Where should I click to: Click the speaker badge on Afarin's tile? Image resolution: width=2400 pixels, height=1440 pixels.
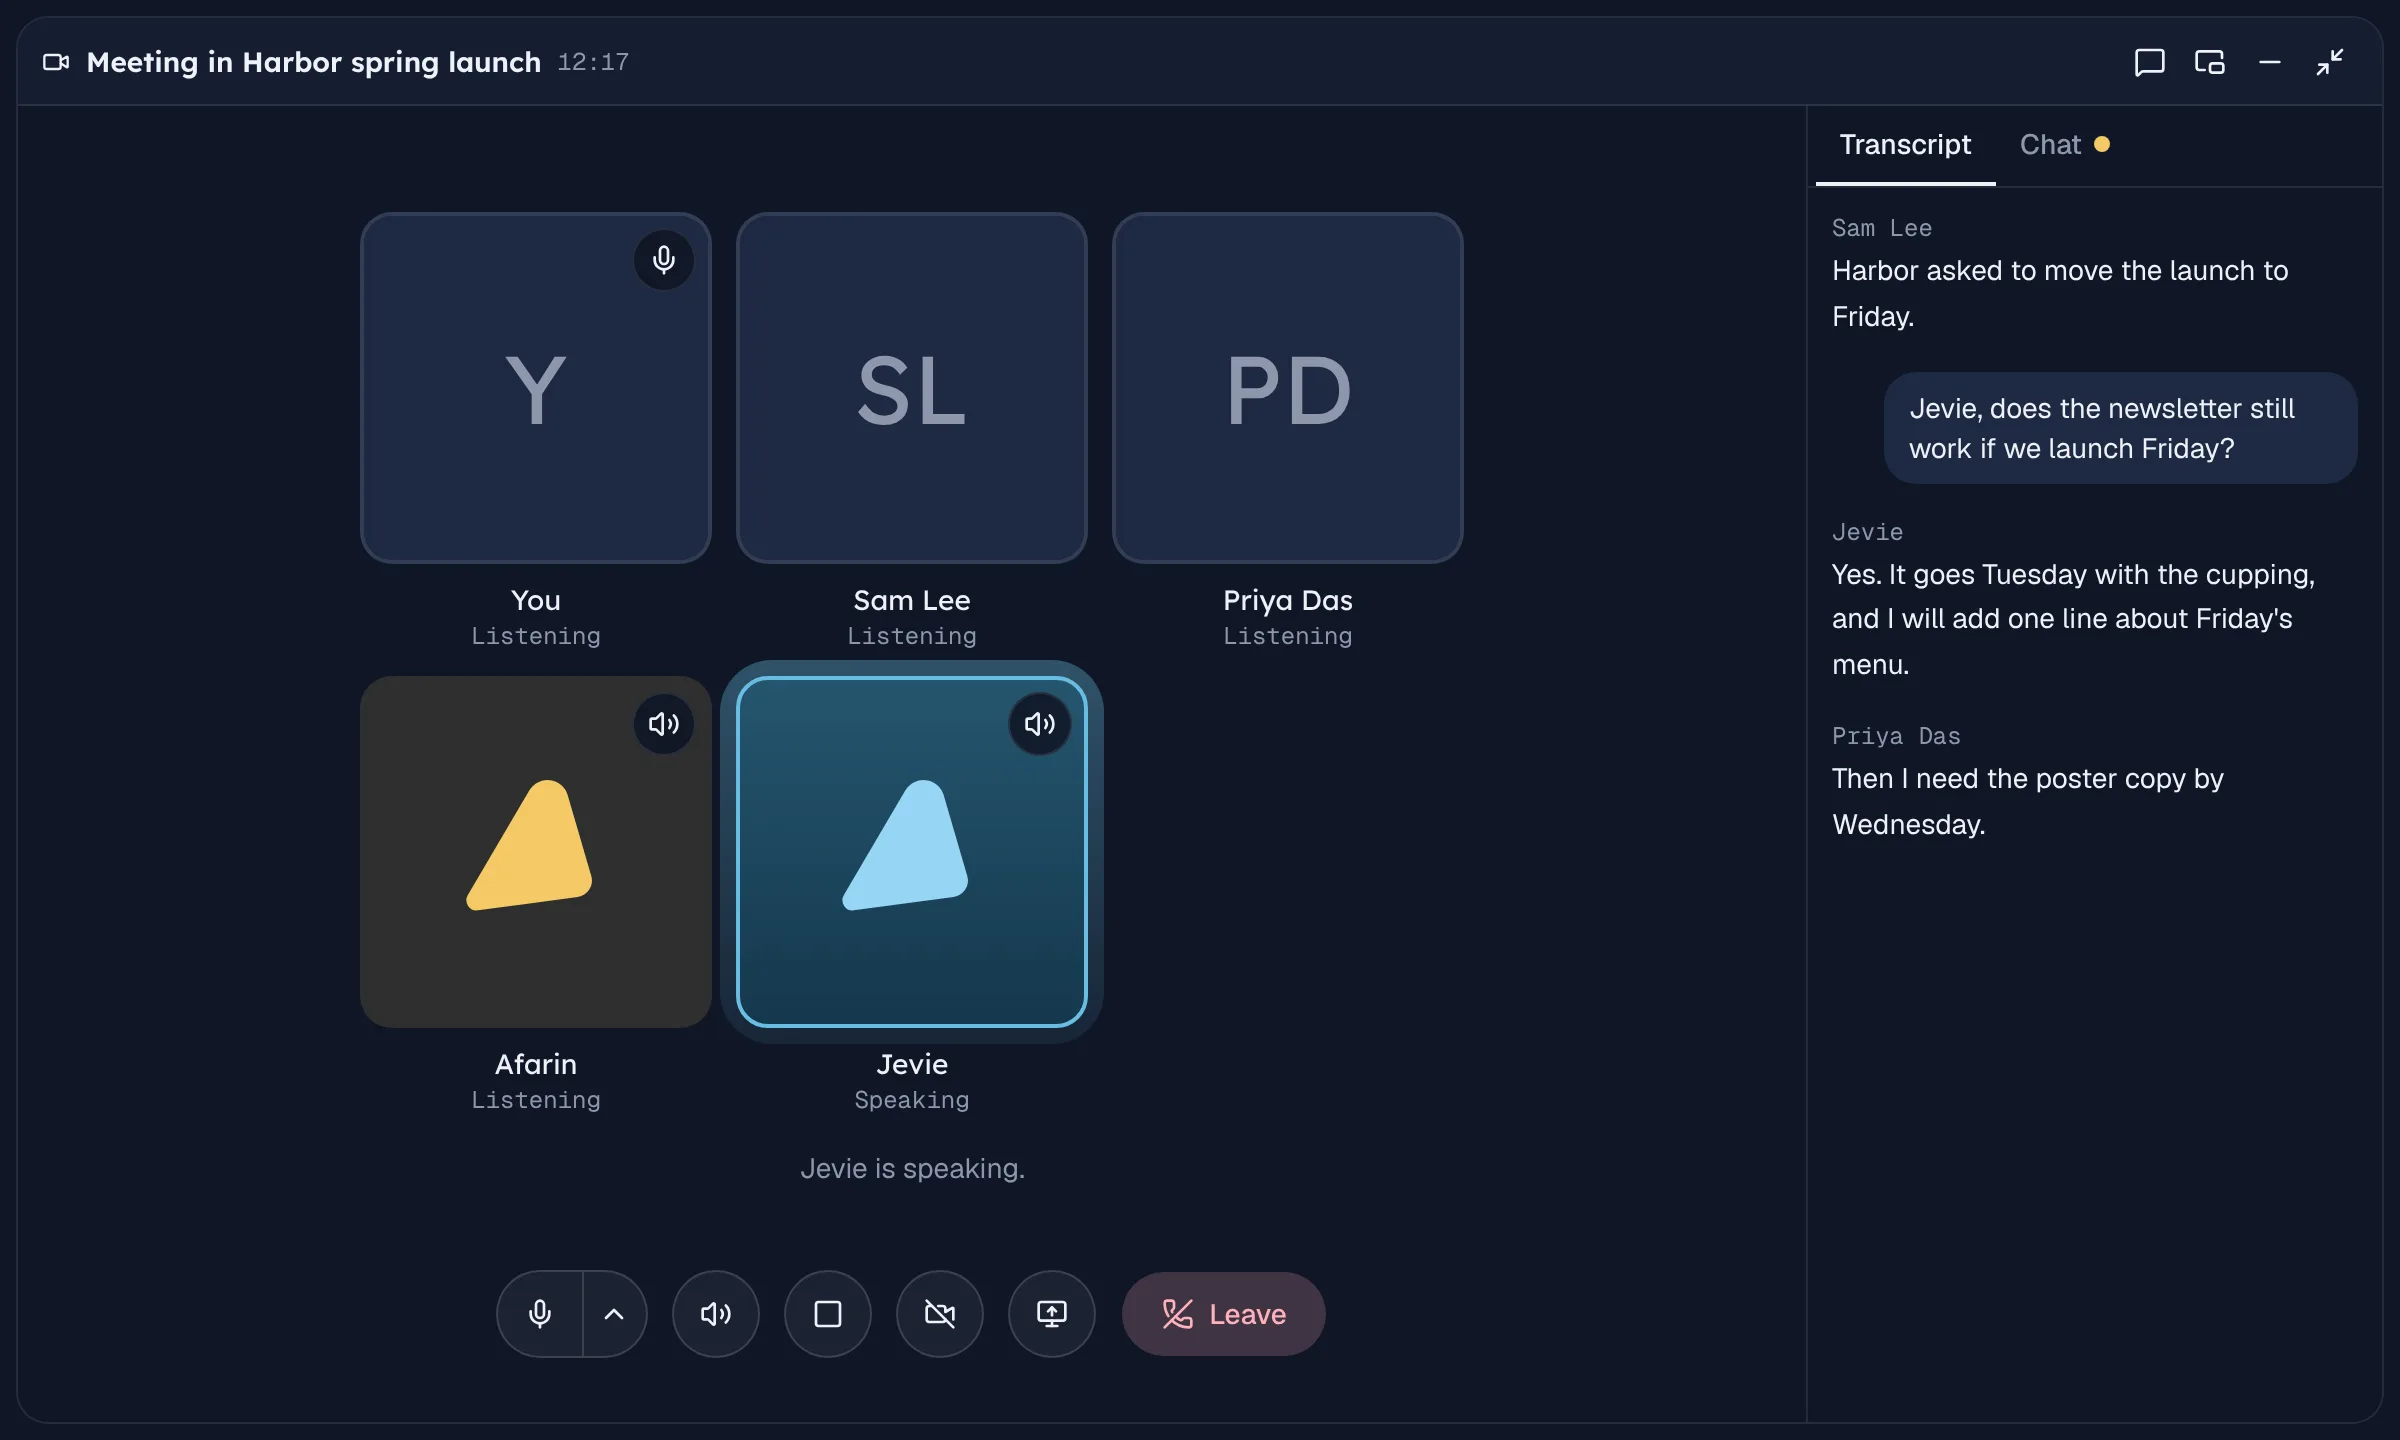click(663, 724)
